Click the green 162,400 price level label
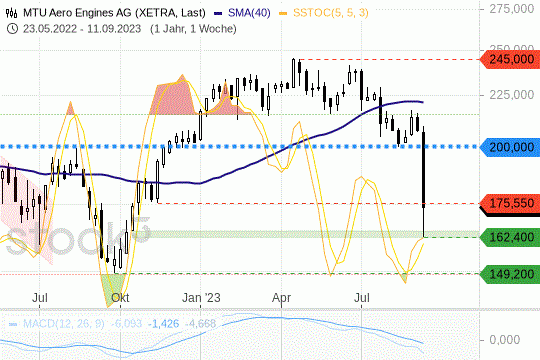540x360 pixels. [x=510, y=237]
